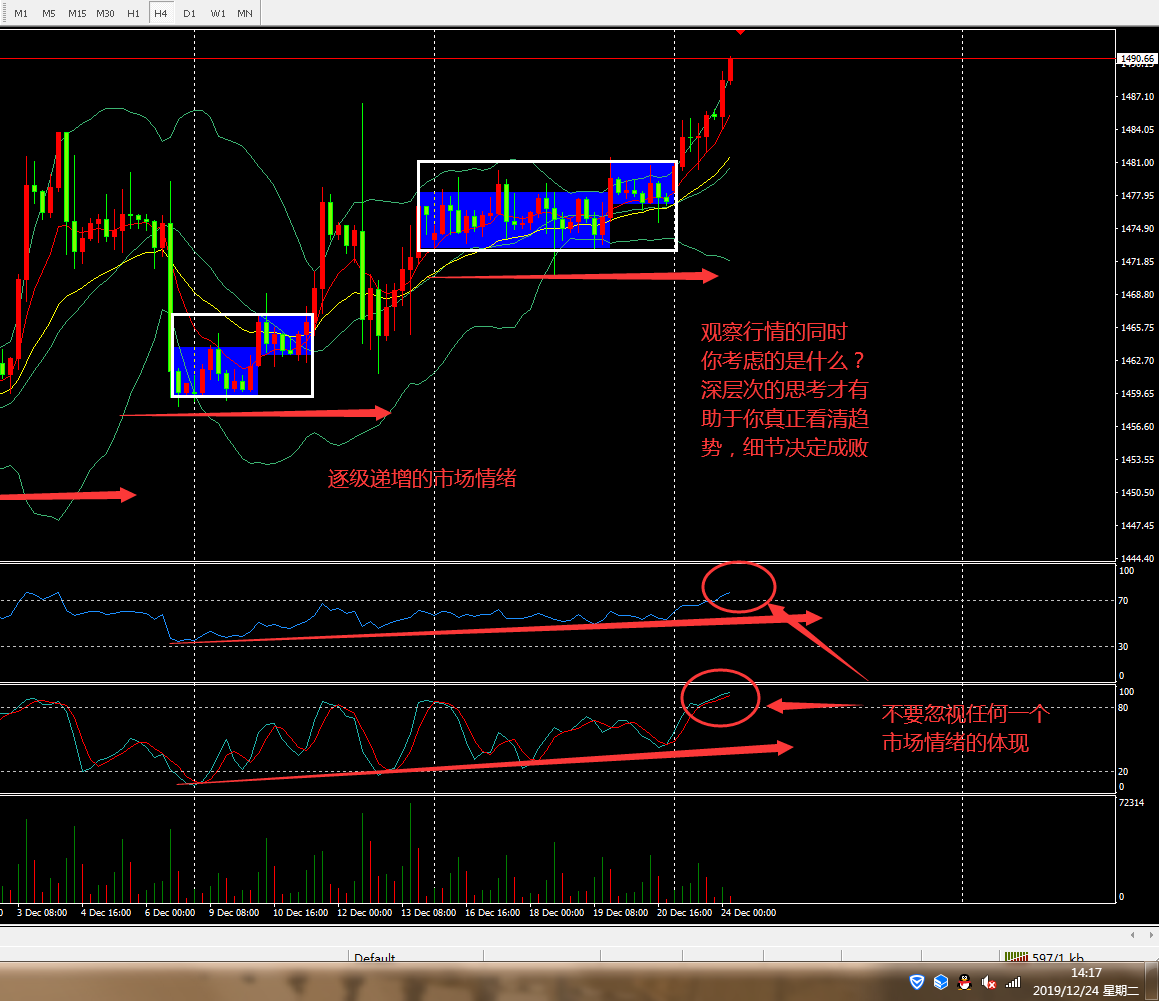Viewport: 1159px width, 1001px height.
Task: Click the 1453.55 price axis label
Action: (x=1137, y=459)
